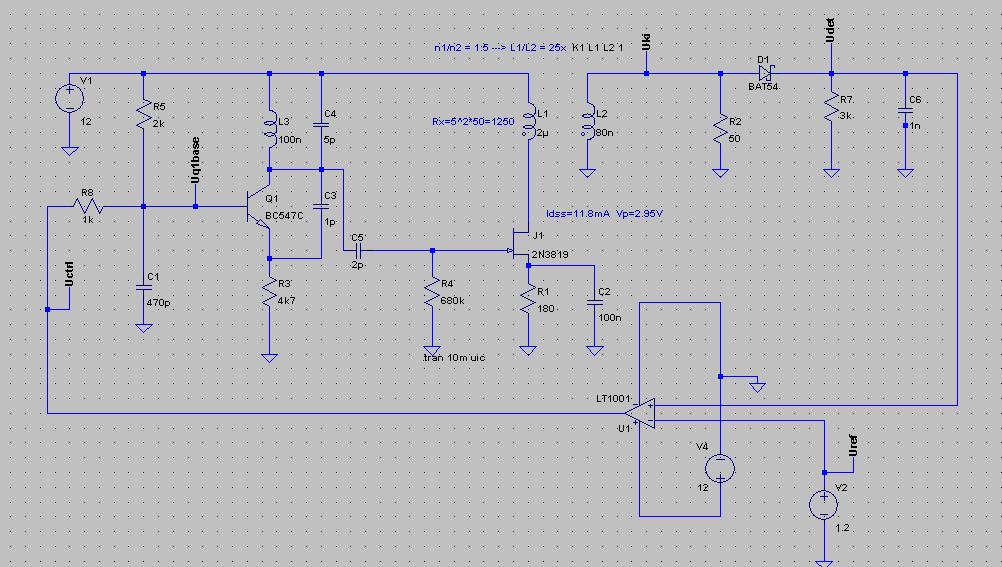Click the L2 80n inductor

[588, 122]
